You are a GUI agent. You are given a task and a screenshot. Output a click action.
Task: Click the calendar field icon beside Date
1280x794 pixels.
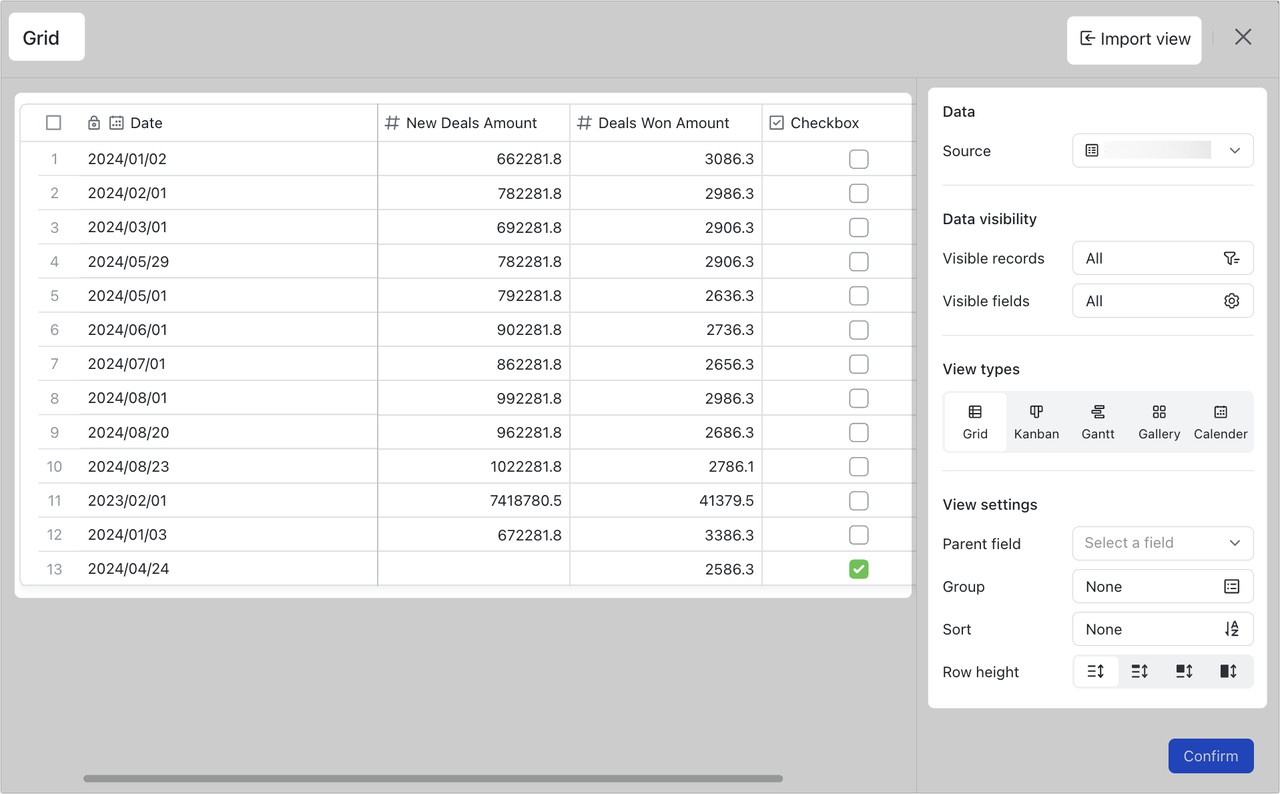pos(116,123)
